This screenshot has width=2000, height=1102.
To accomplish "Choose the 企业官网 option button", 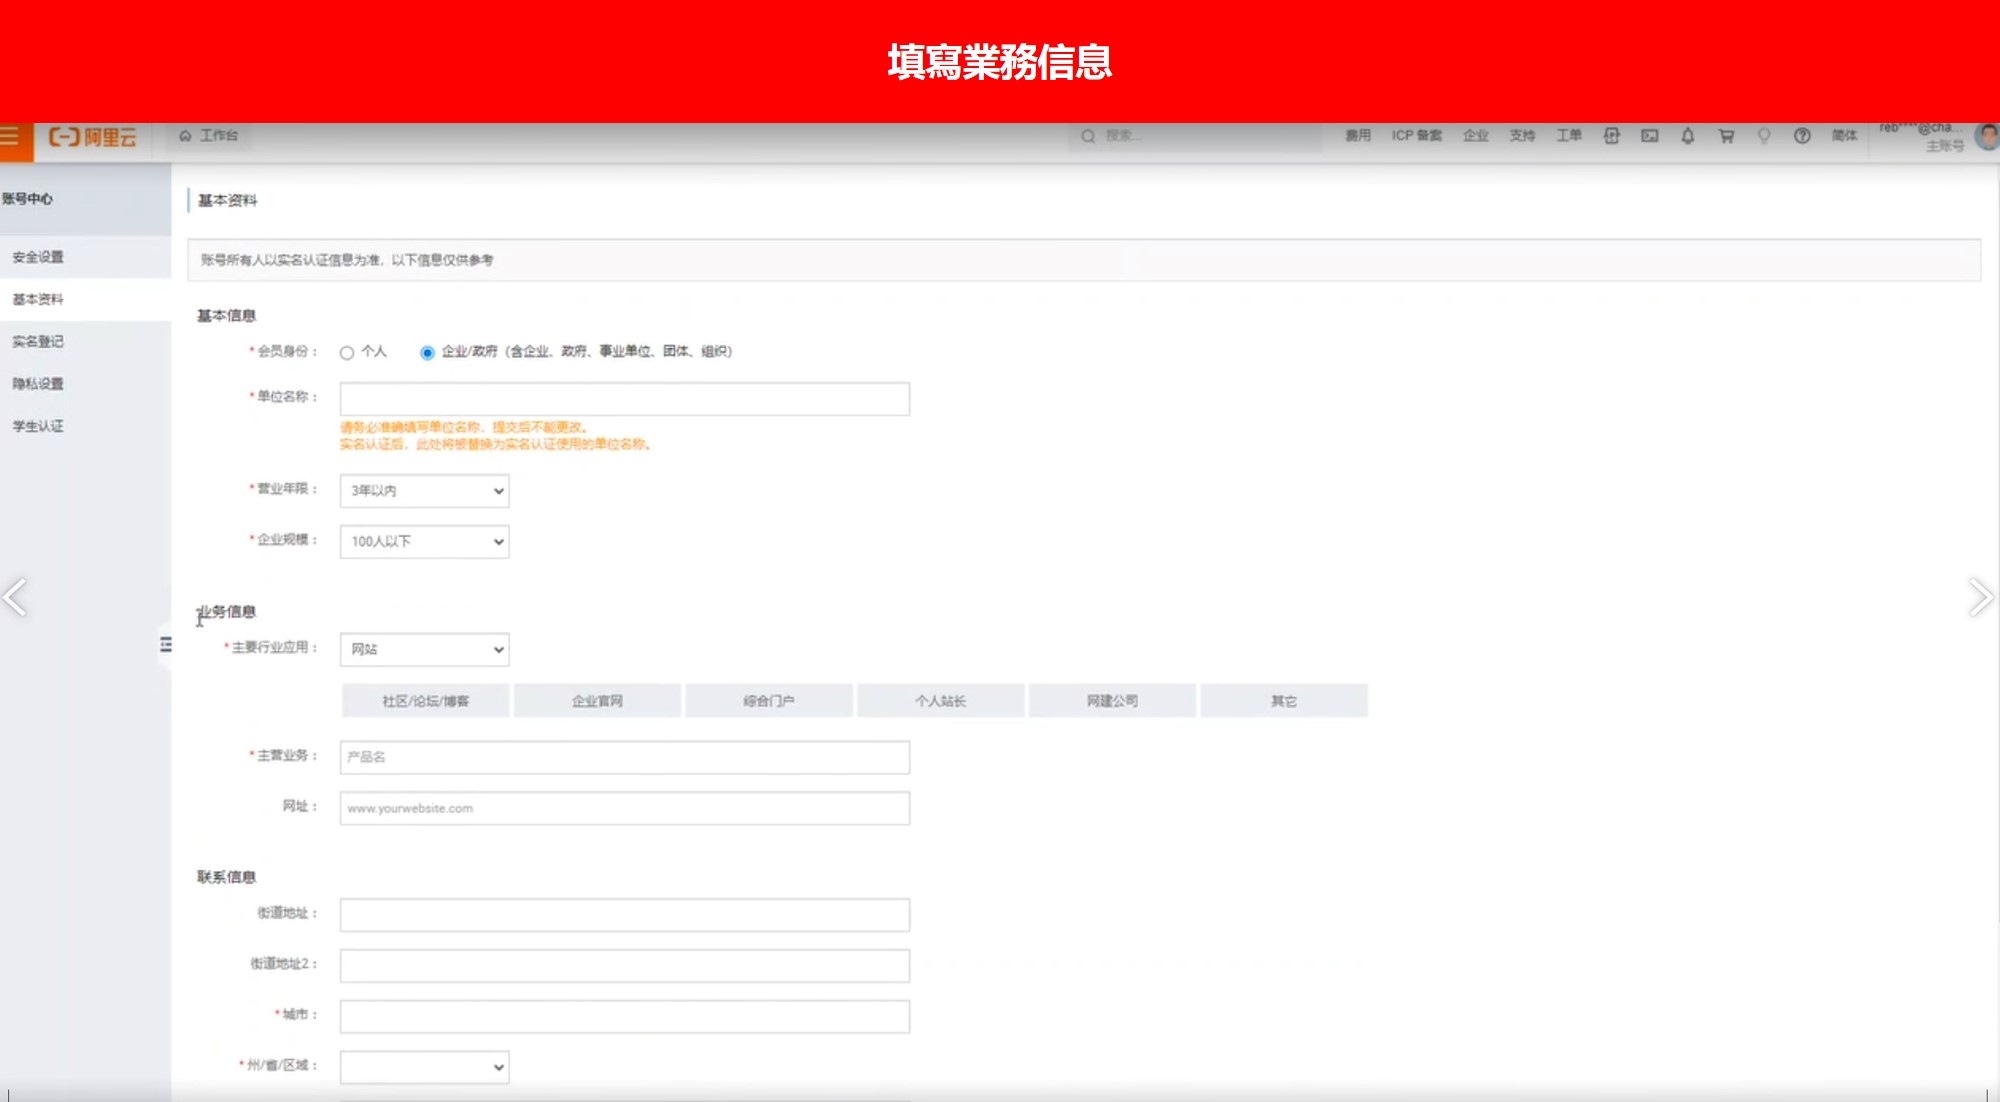I will coord(597,701).
